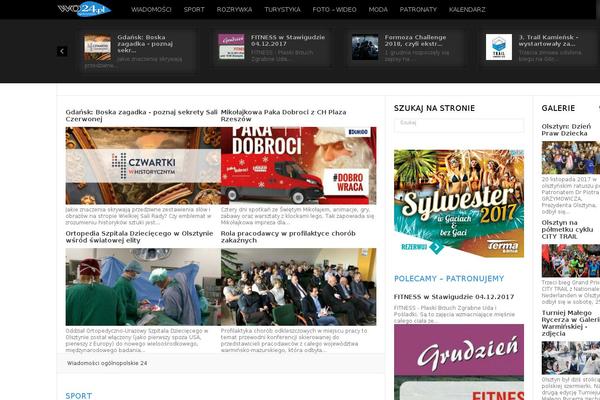Open the Gdańsk: Boska zagadka carousel thumbnail
This screenshot has width=600, height=400.
[x=98, y=47]
